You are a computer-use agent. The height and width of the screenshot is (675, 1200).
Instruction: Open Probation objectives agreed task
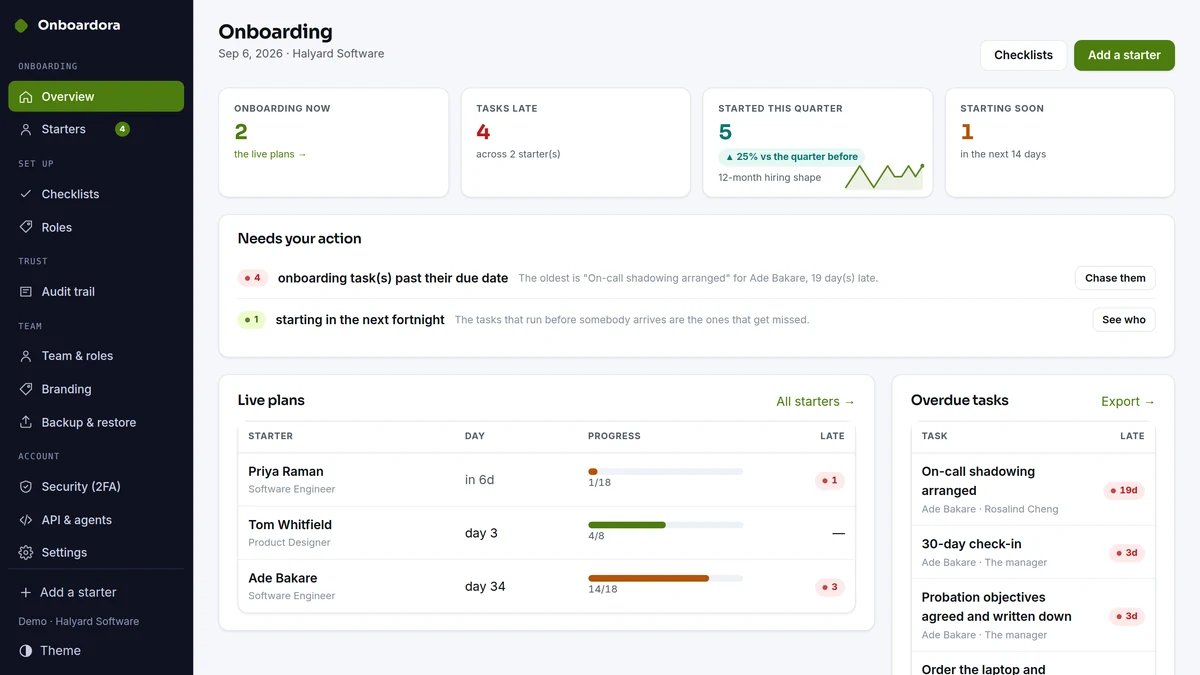(996, 607)
